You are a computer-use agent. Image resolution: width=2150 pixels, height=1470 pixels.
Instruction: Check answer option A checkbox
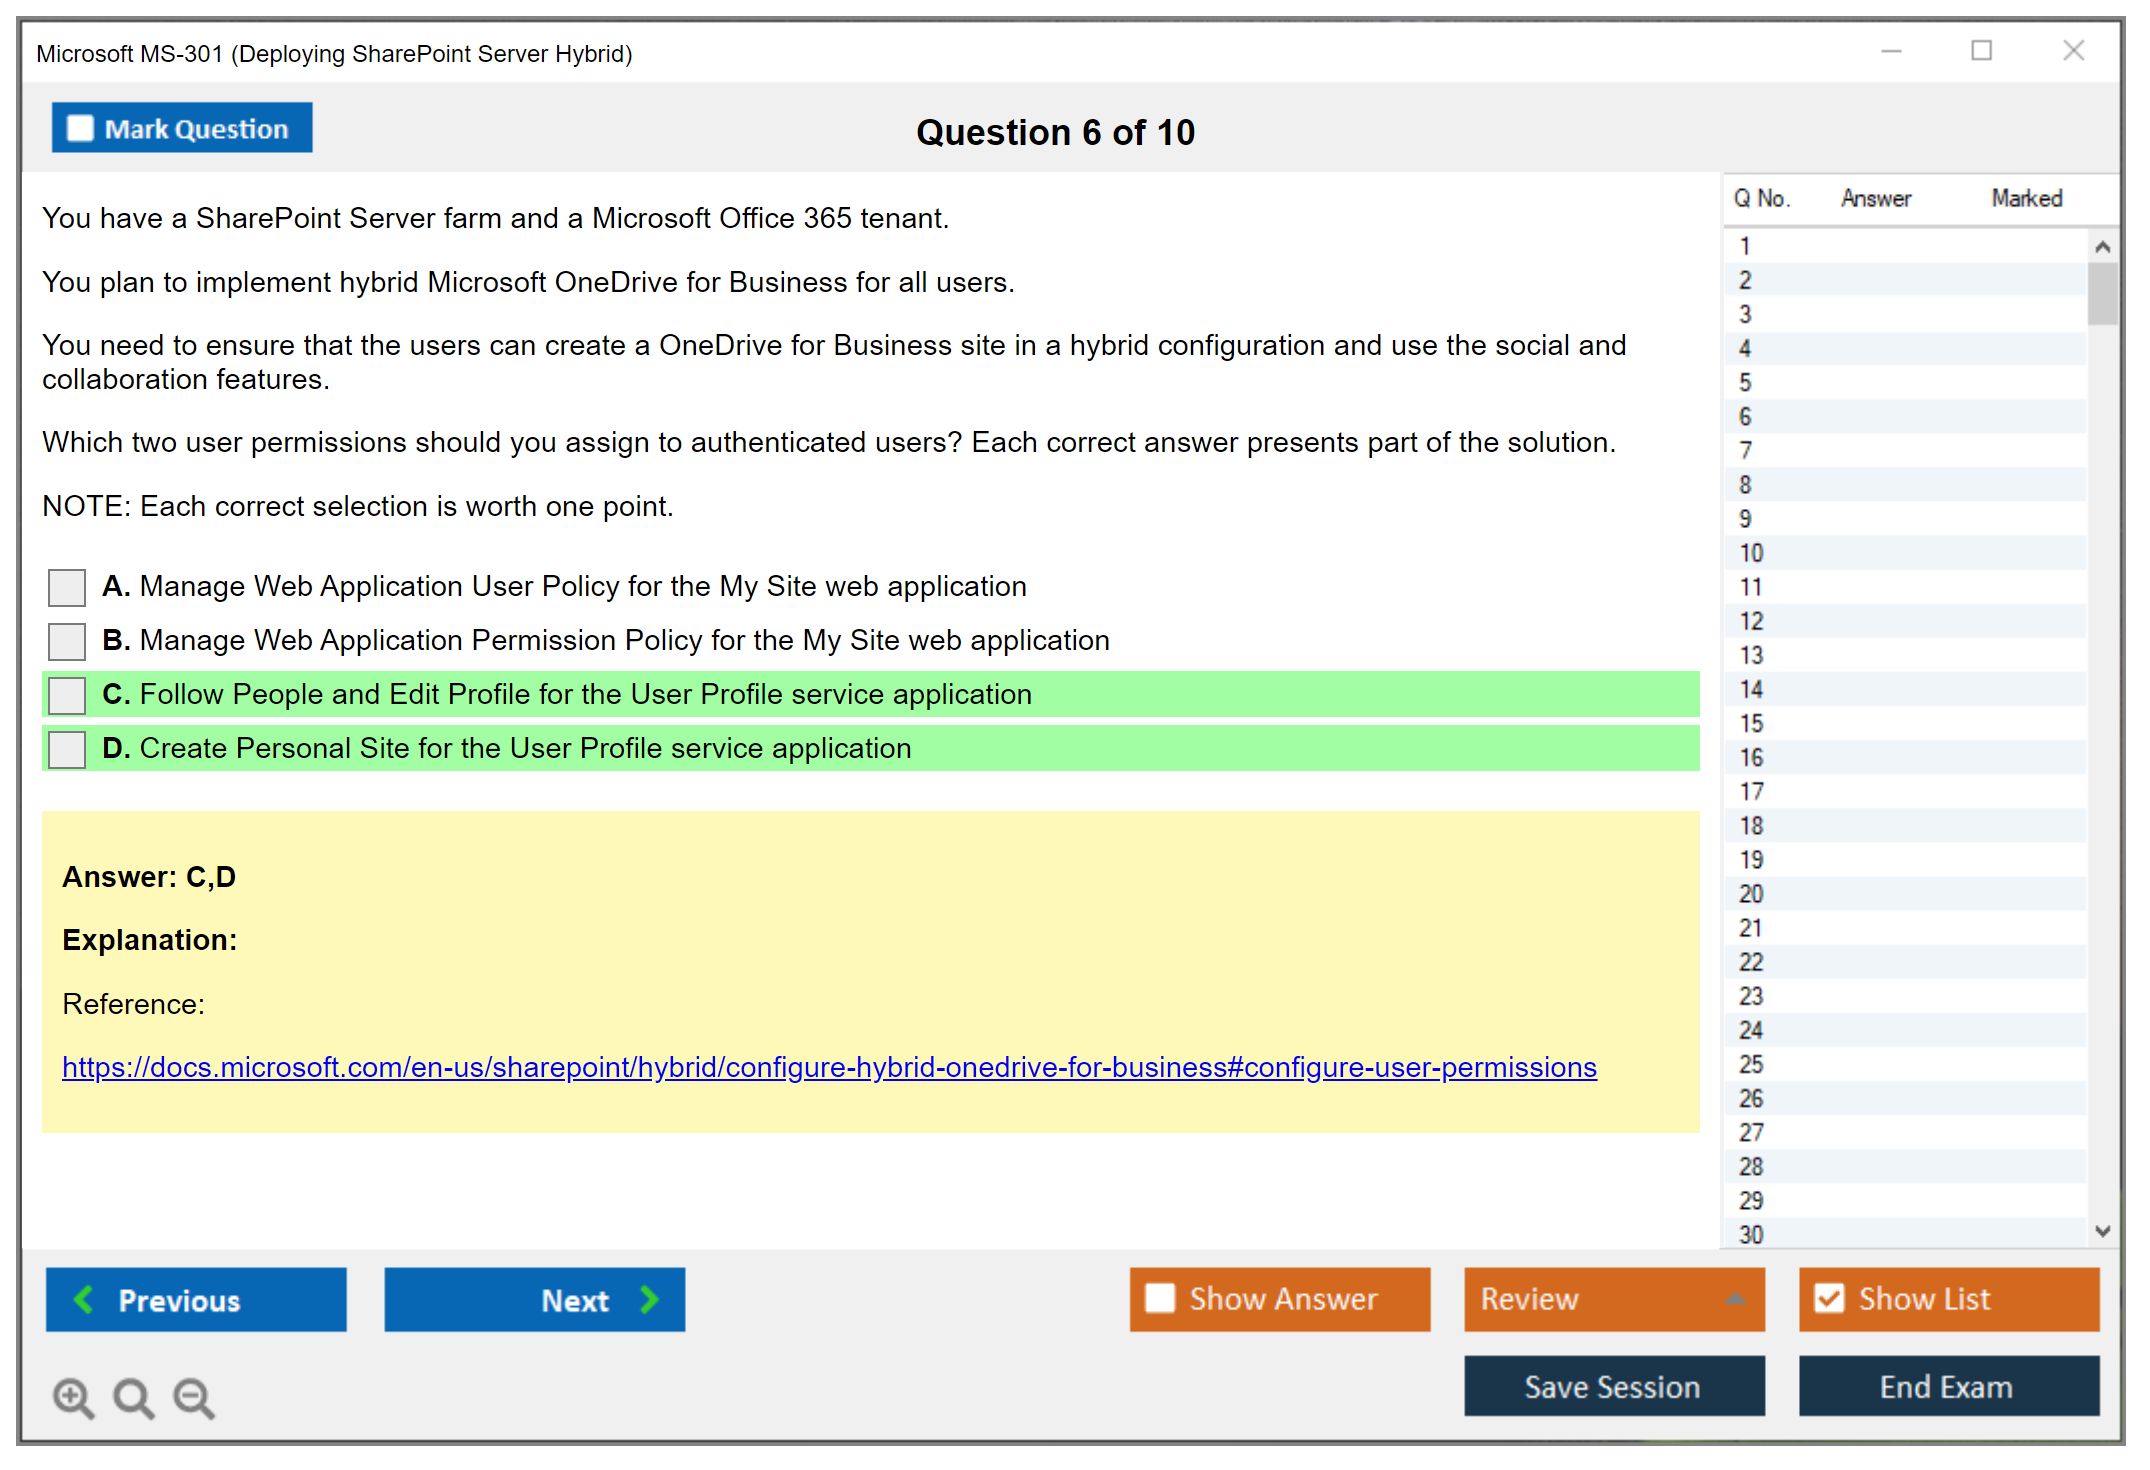tap(67, 587)
